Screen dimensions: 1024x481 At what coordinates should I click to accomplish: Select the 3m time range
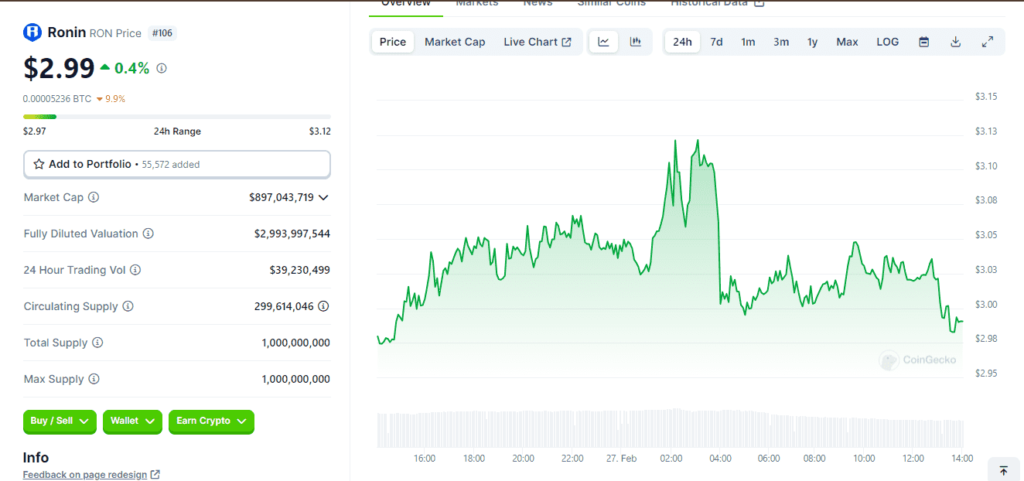781,42
